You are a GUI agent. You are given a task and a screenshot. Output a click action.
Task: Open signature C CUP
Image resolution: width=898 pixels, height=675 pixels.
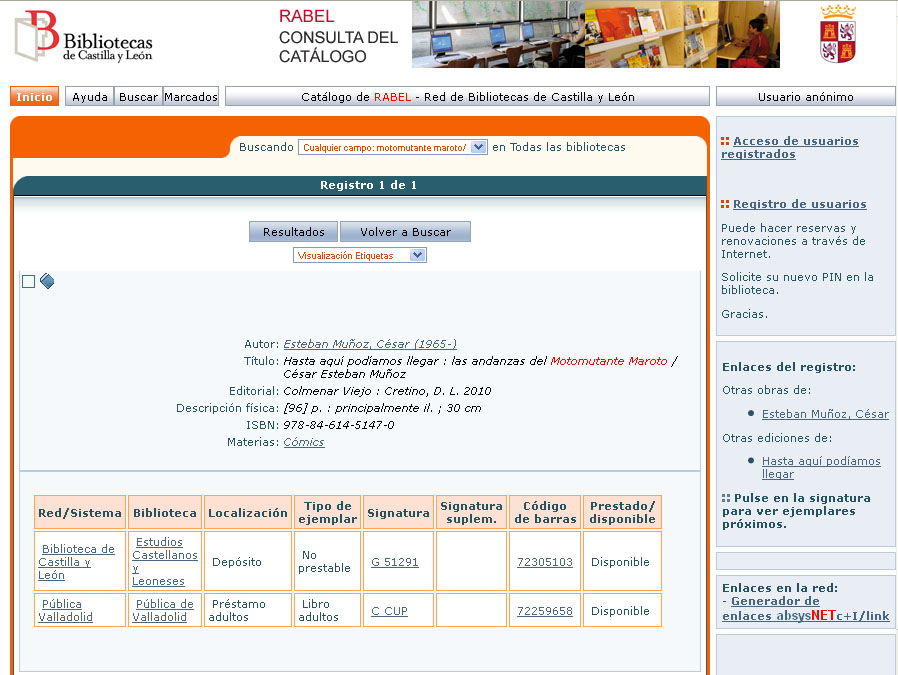[389, 611]
